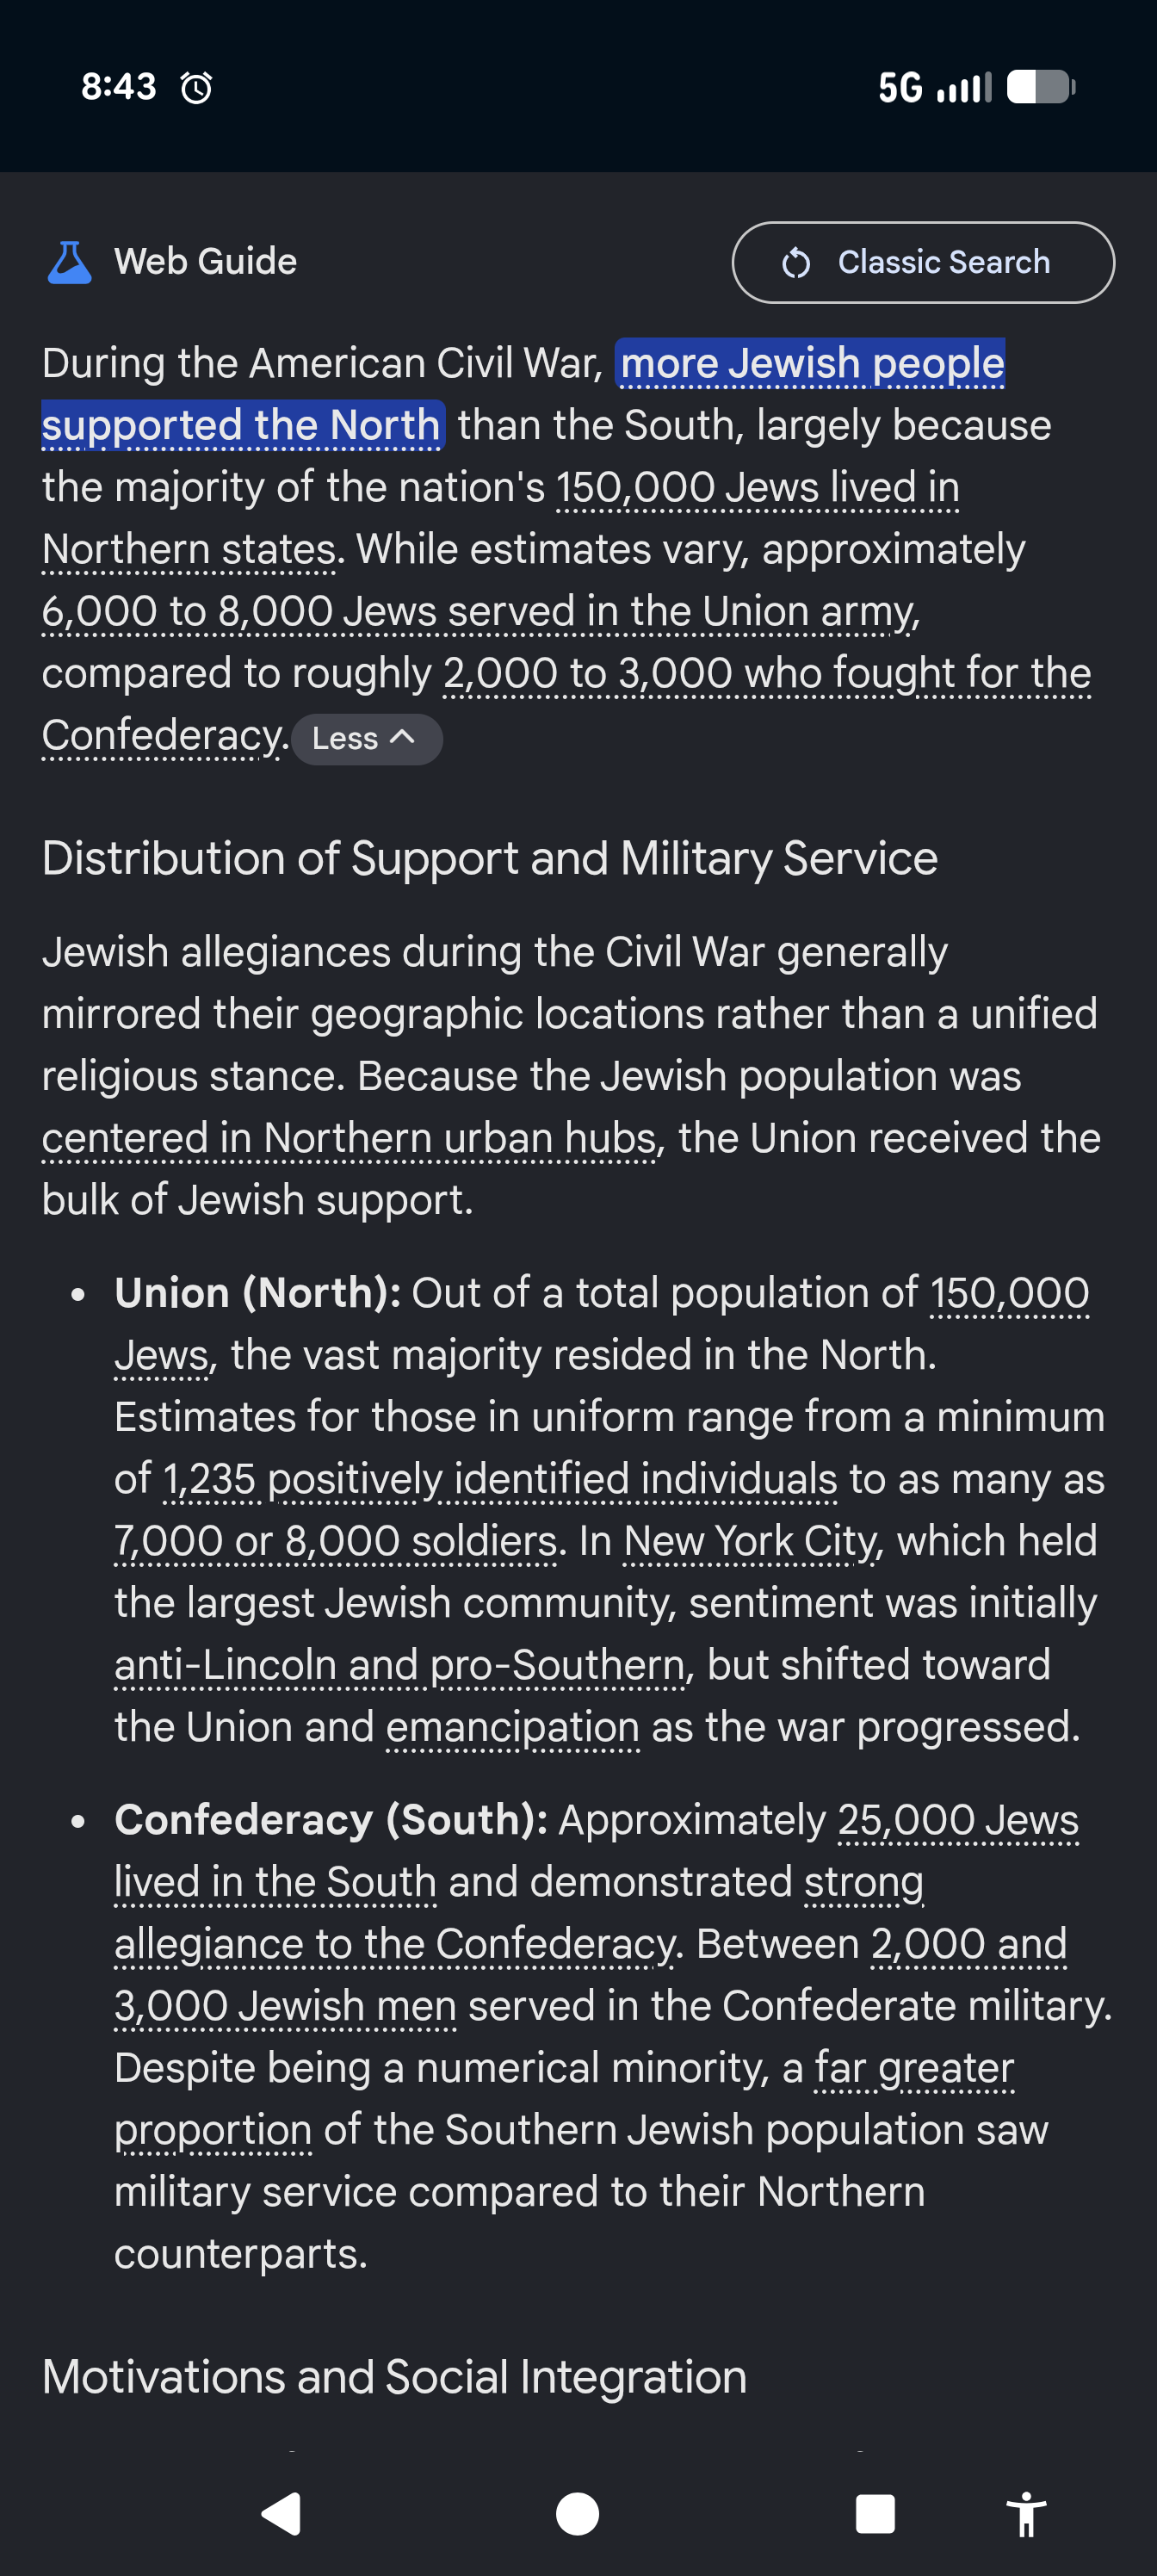
Task: Collapse the summary with Less chevron
Action: click(x=366, y=739)
